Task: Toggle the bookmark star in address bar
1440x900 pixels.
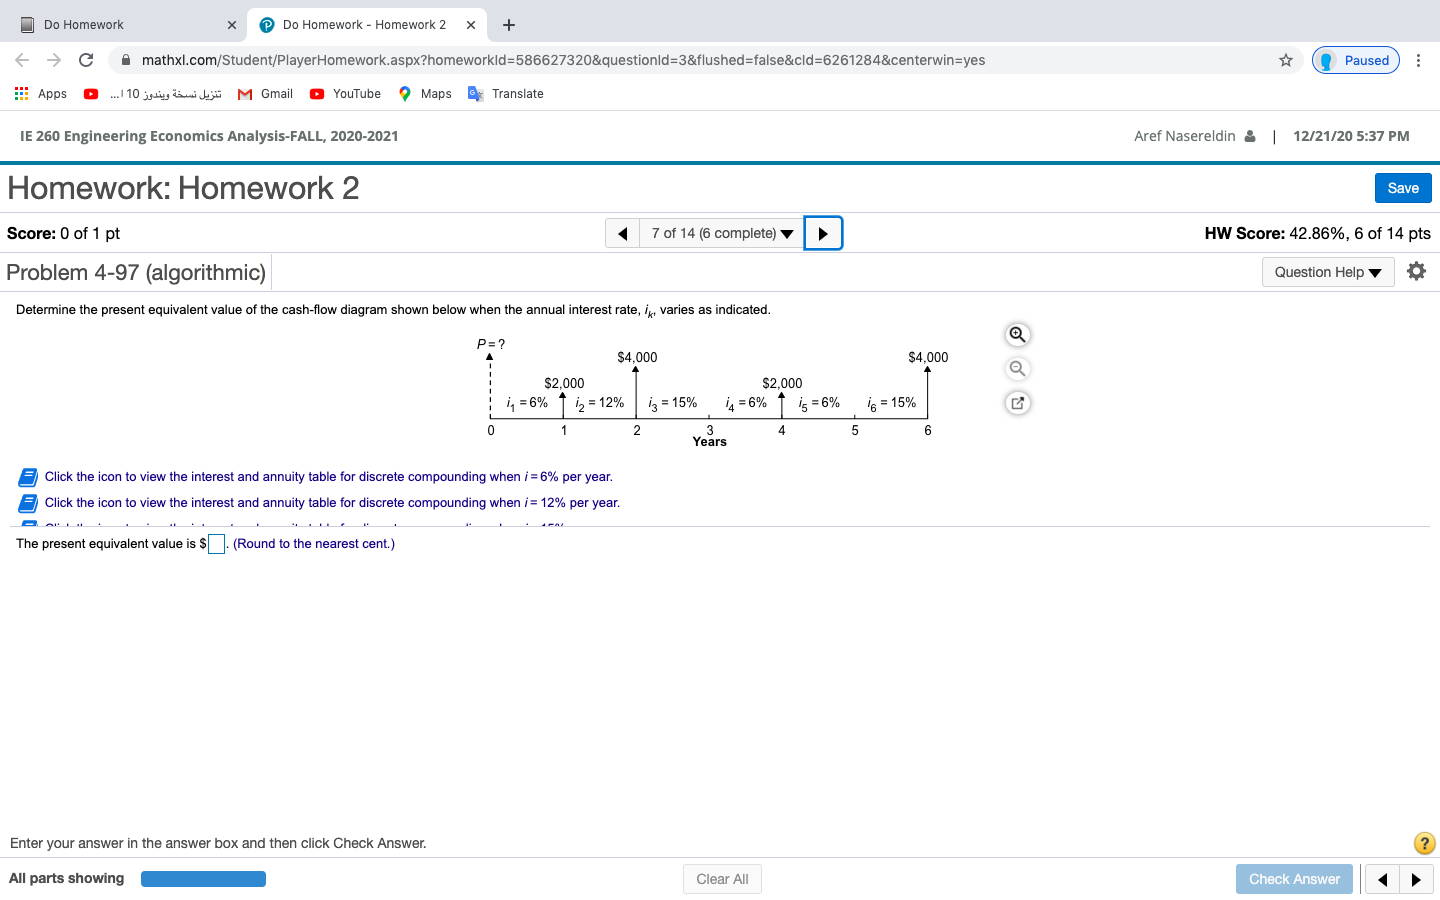Action: pos(1285,60)
